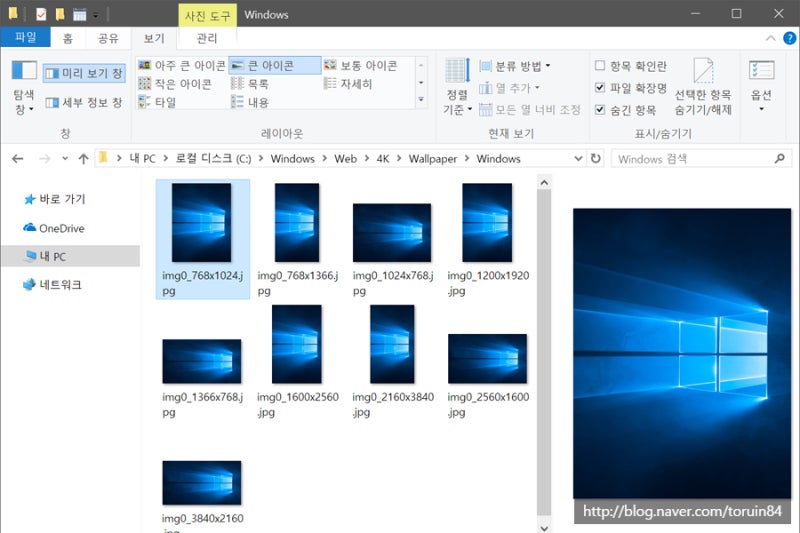Select 내 PC in the sidebar

70,256
